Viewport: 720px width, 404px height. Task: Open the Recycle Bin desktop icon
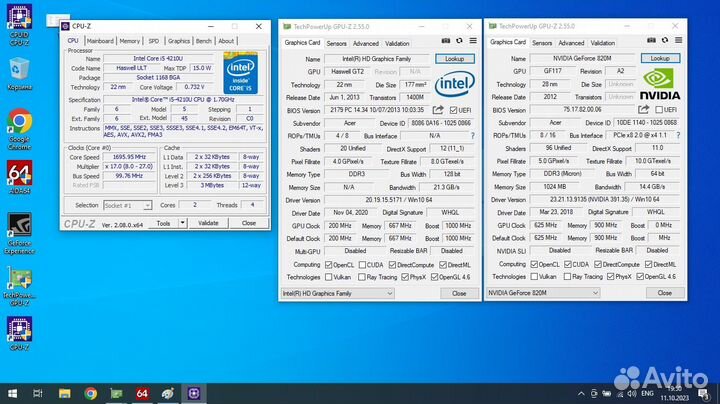[19, 73]
